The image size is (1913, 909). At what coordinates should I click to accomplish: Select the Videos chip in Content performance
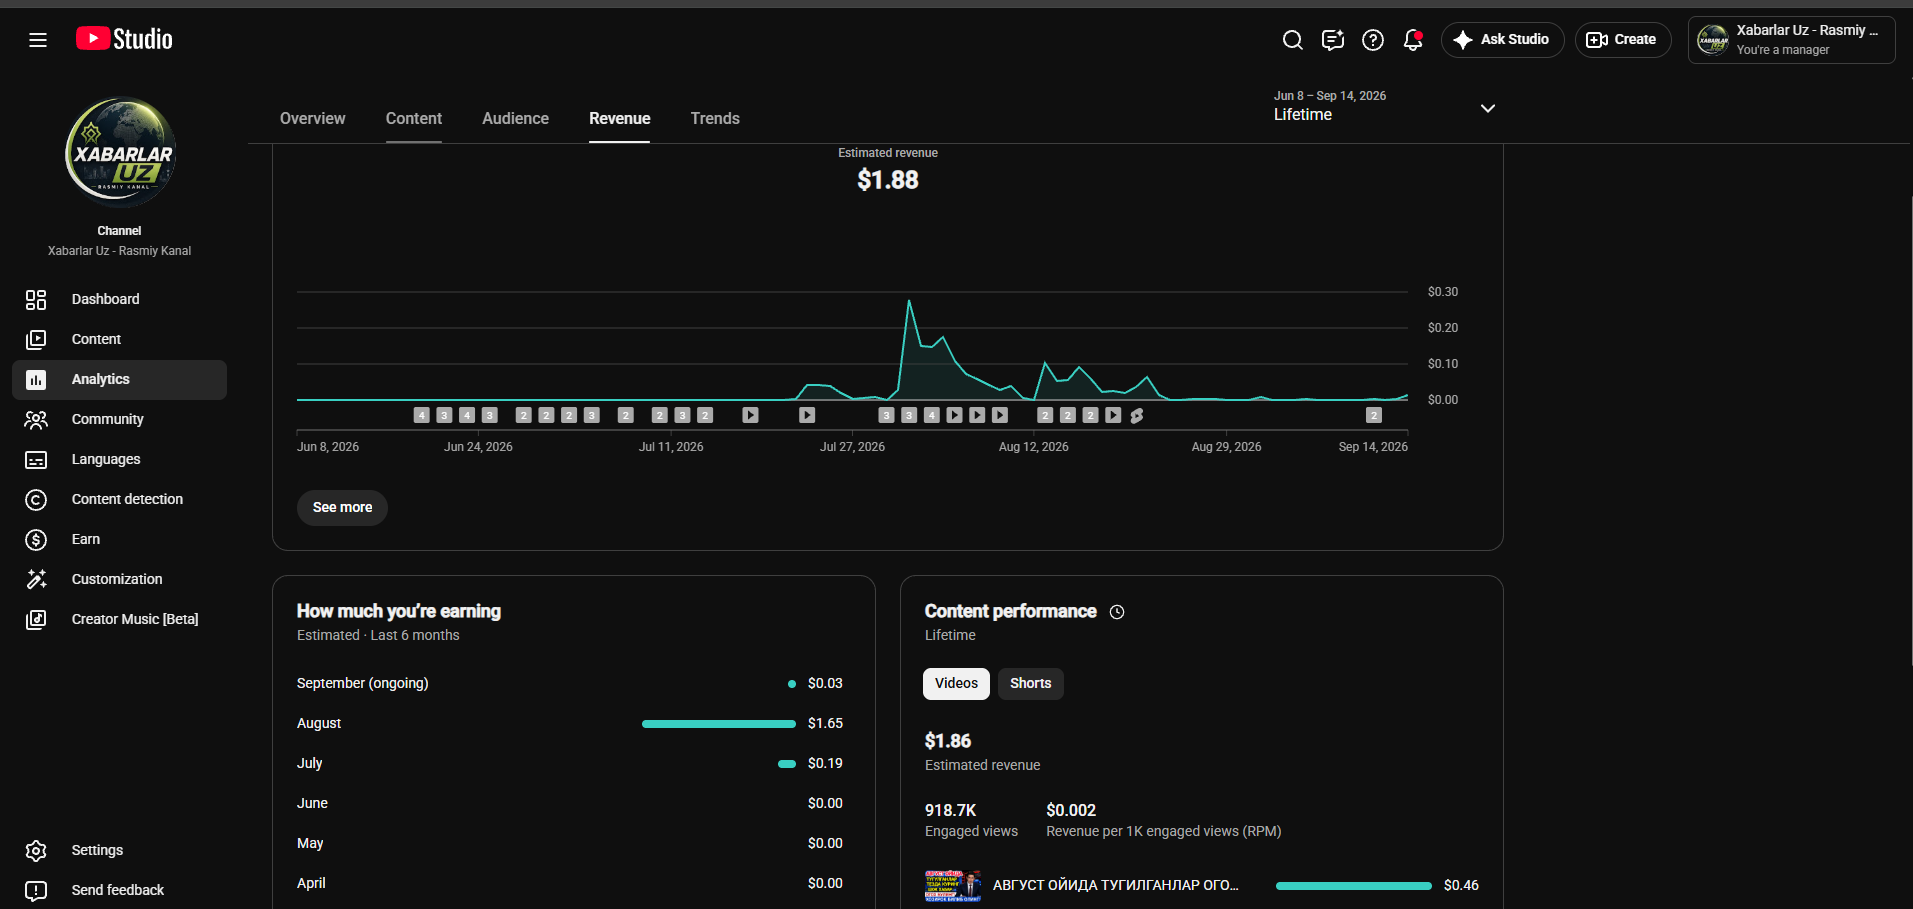956,683
